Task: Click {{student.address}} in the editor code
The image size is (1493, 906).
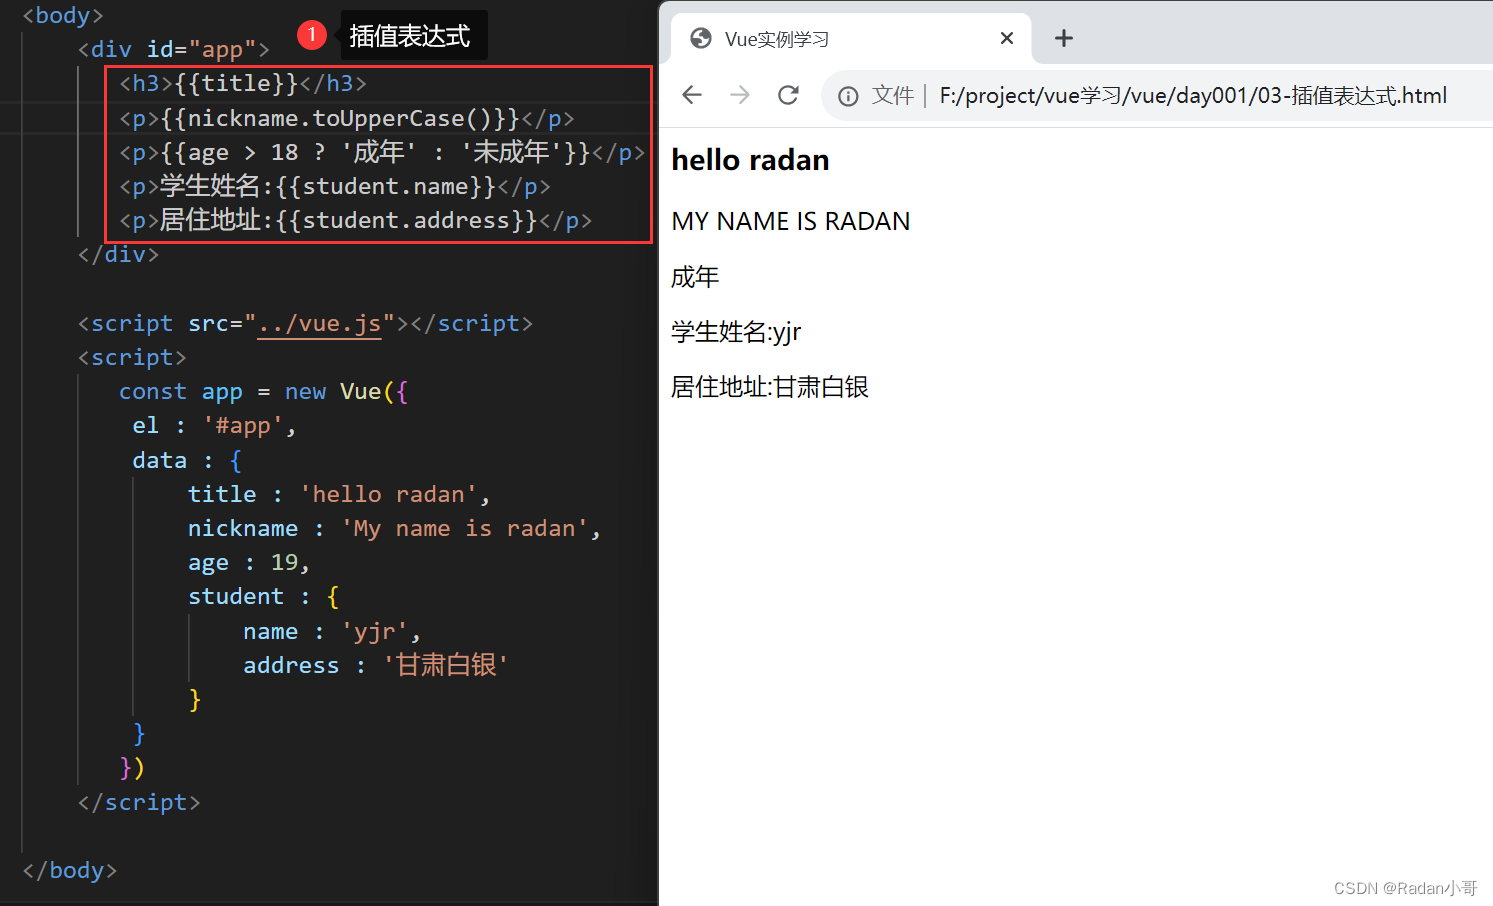Action: (407, 220)
